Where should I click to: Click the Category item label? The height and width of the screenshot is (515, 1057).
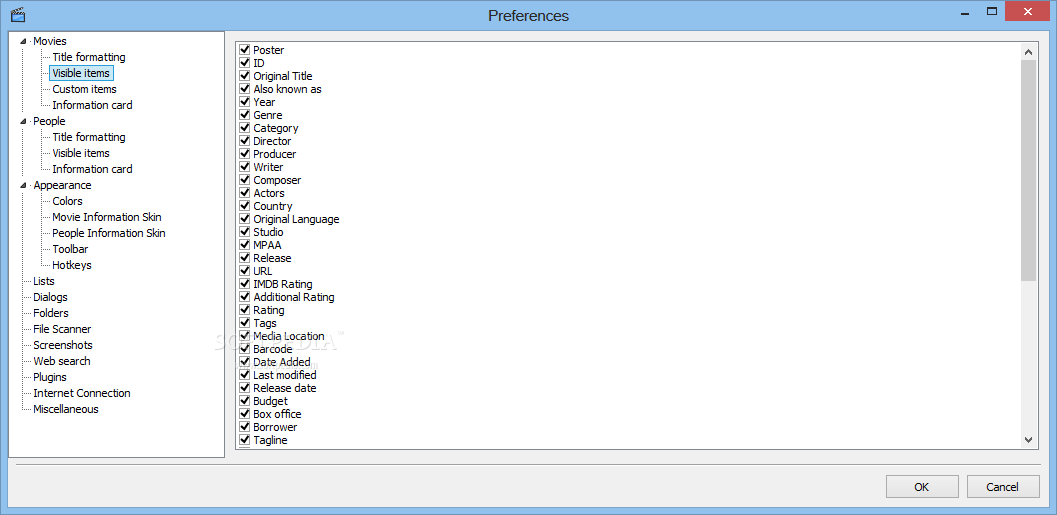click(276, 128)
